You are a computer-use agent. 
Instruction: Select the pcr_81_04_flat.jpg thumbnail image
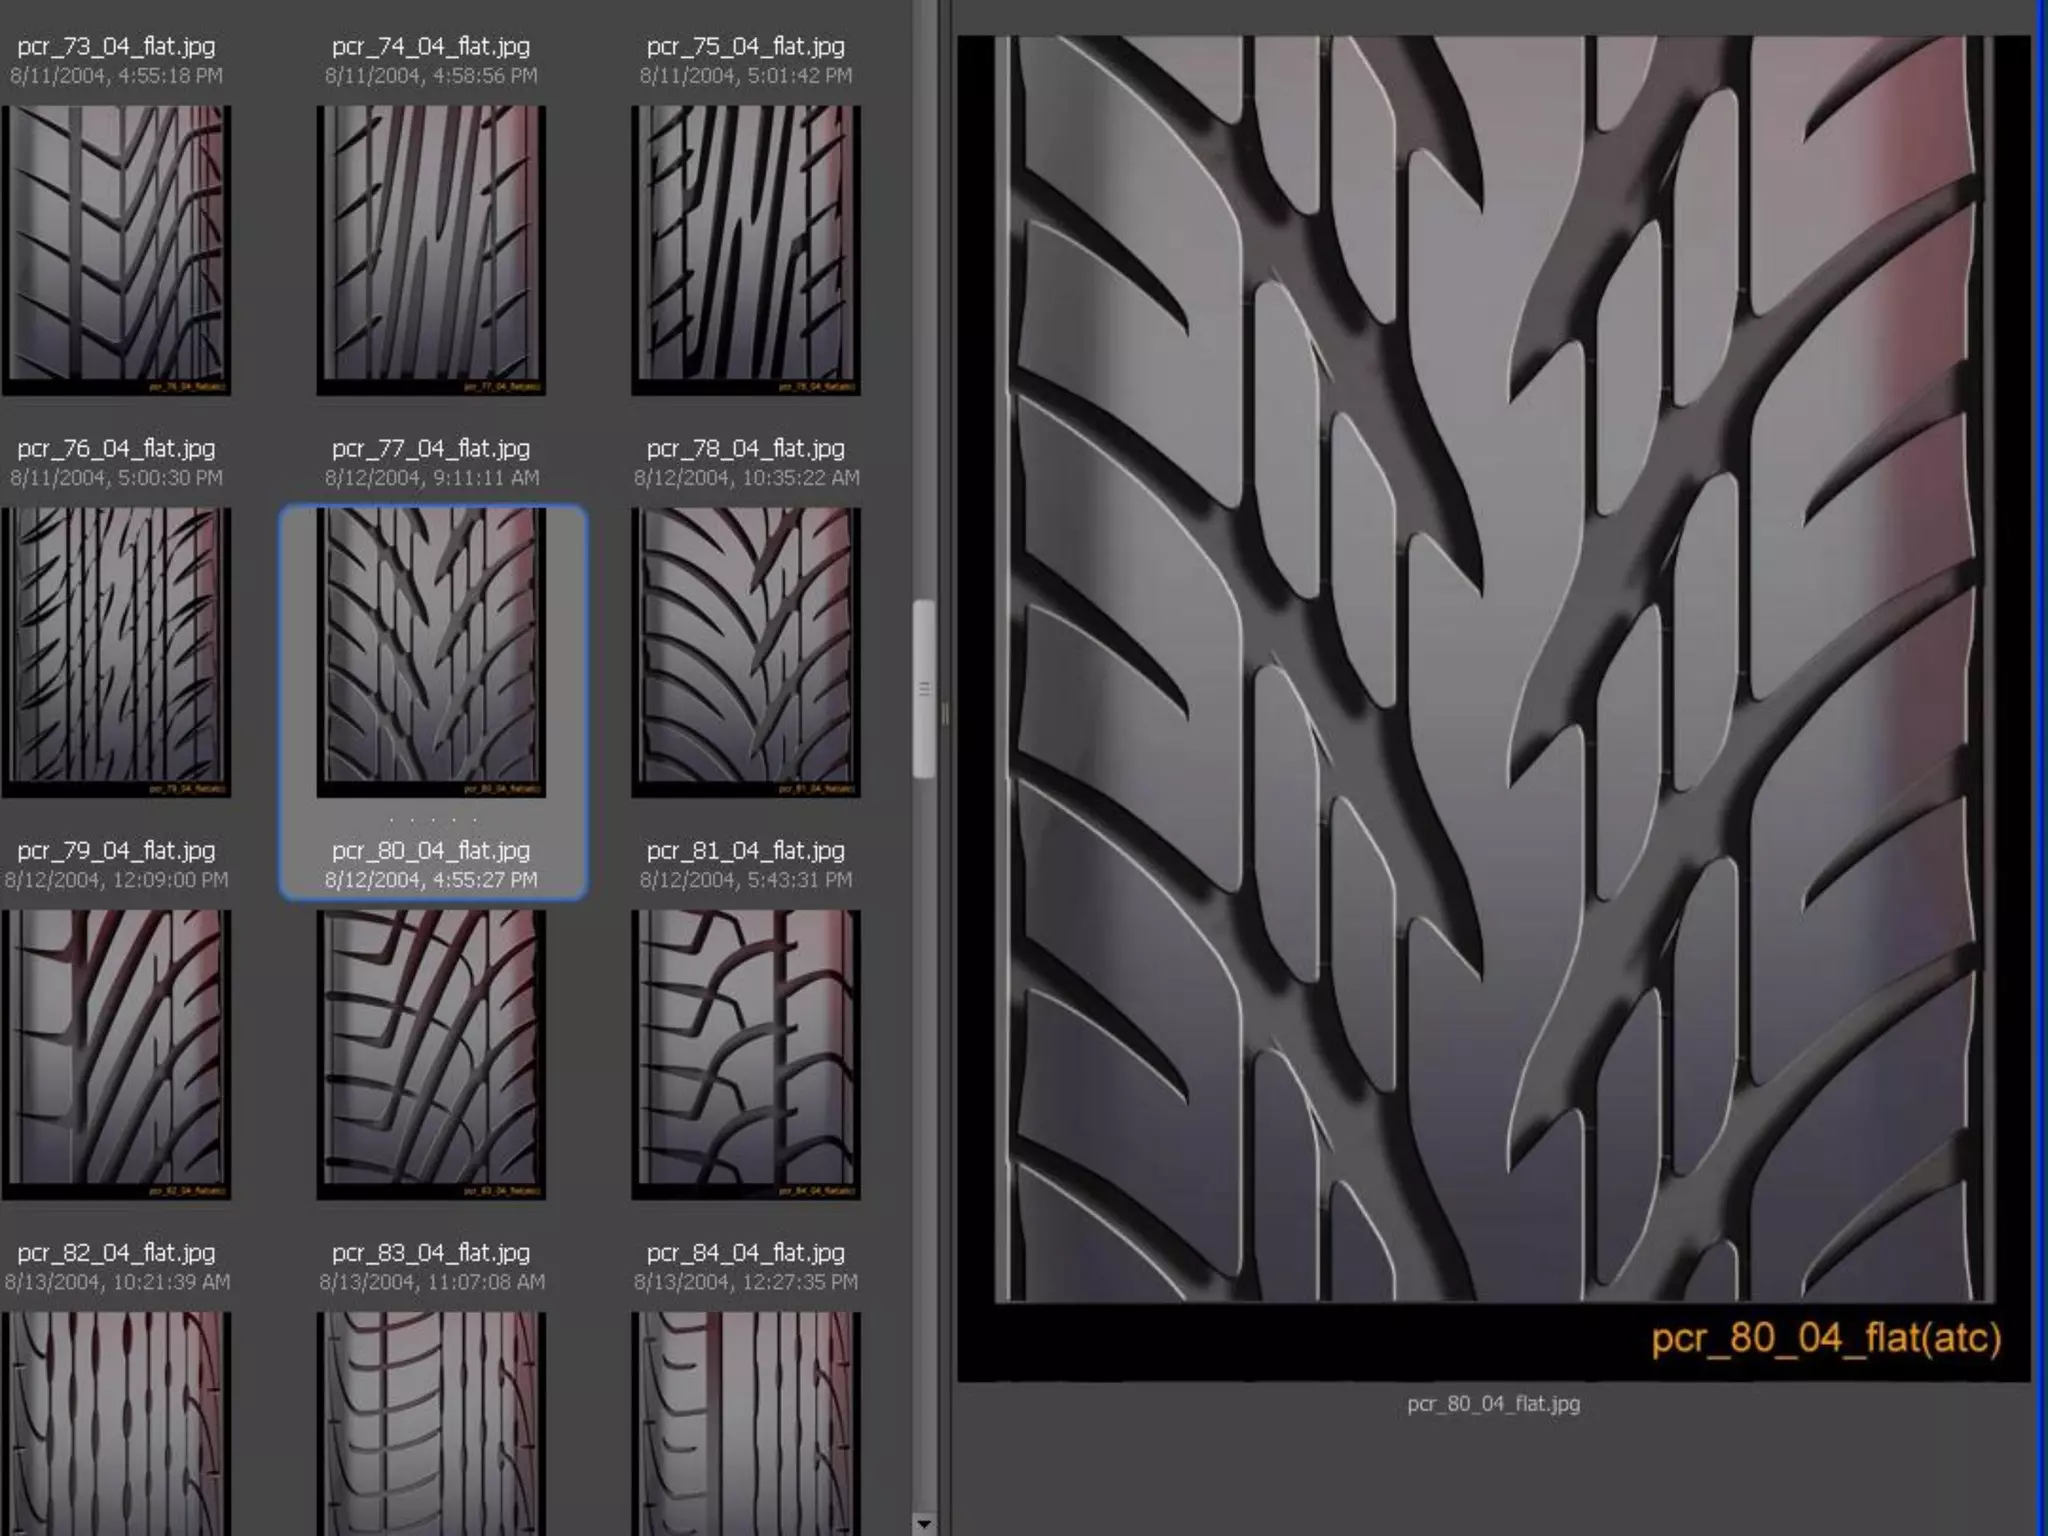[x=745, y=652]
